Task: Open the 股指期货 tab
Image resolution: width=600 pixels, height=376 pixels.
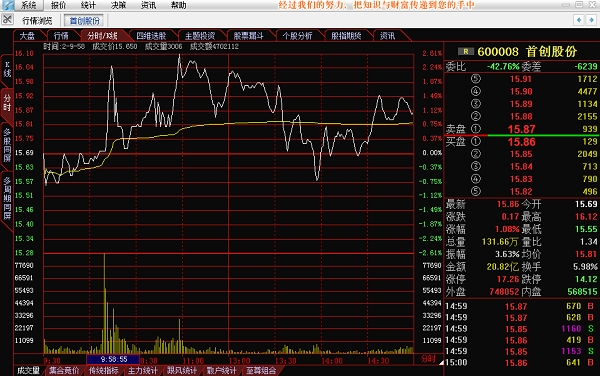Action: coord(346,36)
